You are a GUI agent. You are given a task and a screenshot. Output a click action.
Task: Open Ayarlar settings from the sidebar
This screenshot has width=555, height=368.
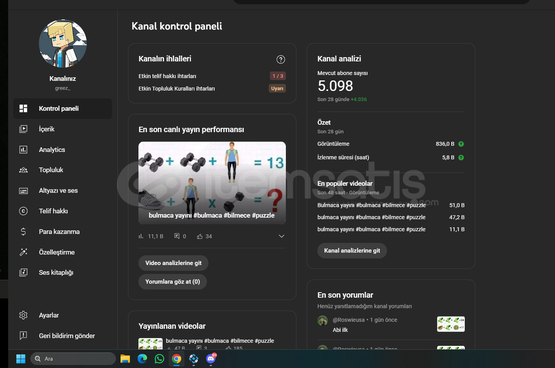click(x=63, y=315)
